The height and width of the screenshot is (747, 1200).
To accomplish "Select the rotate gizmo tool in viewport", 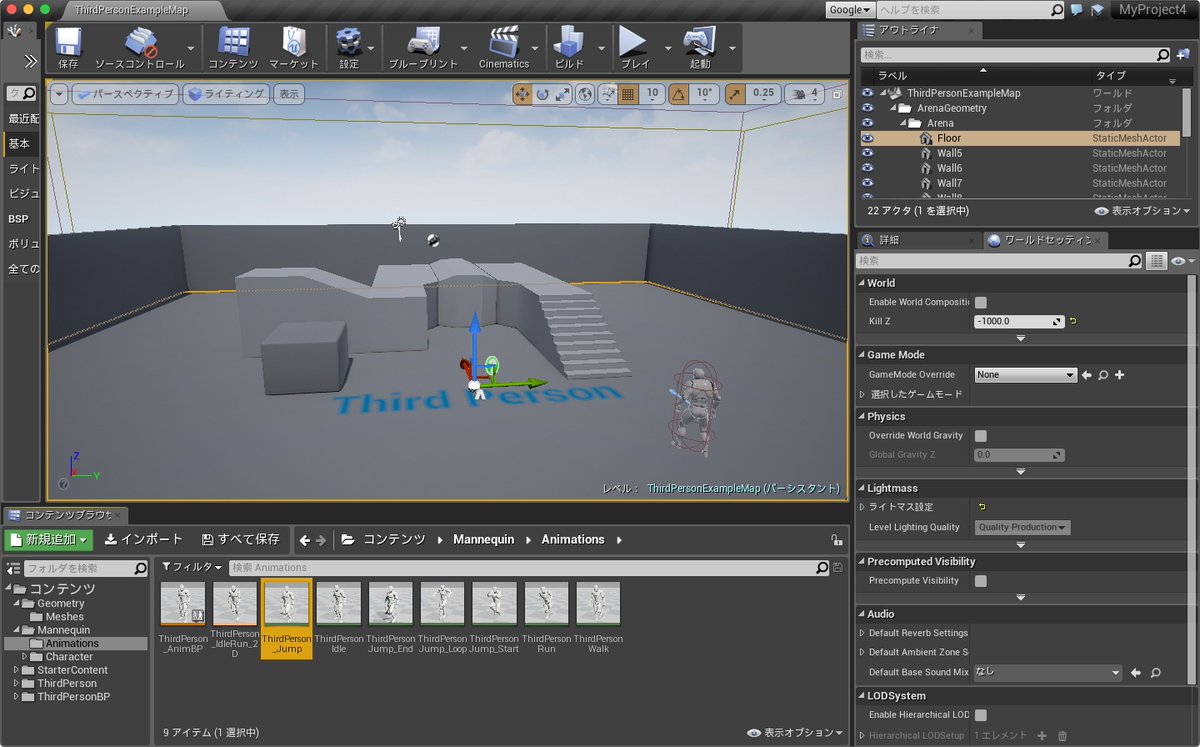I will point(542,94).
